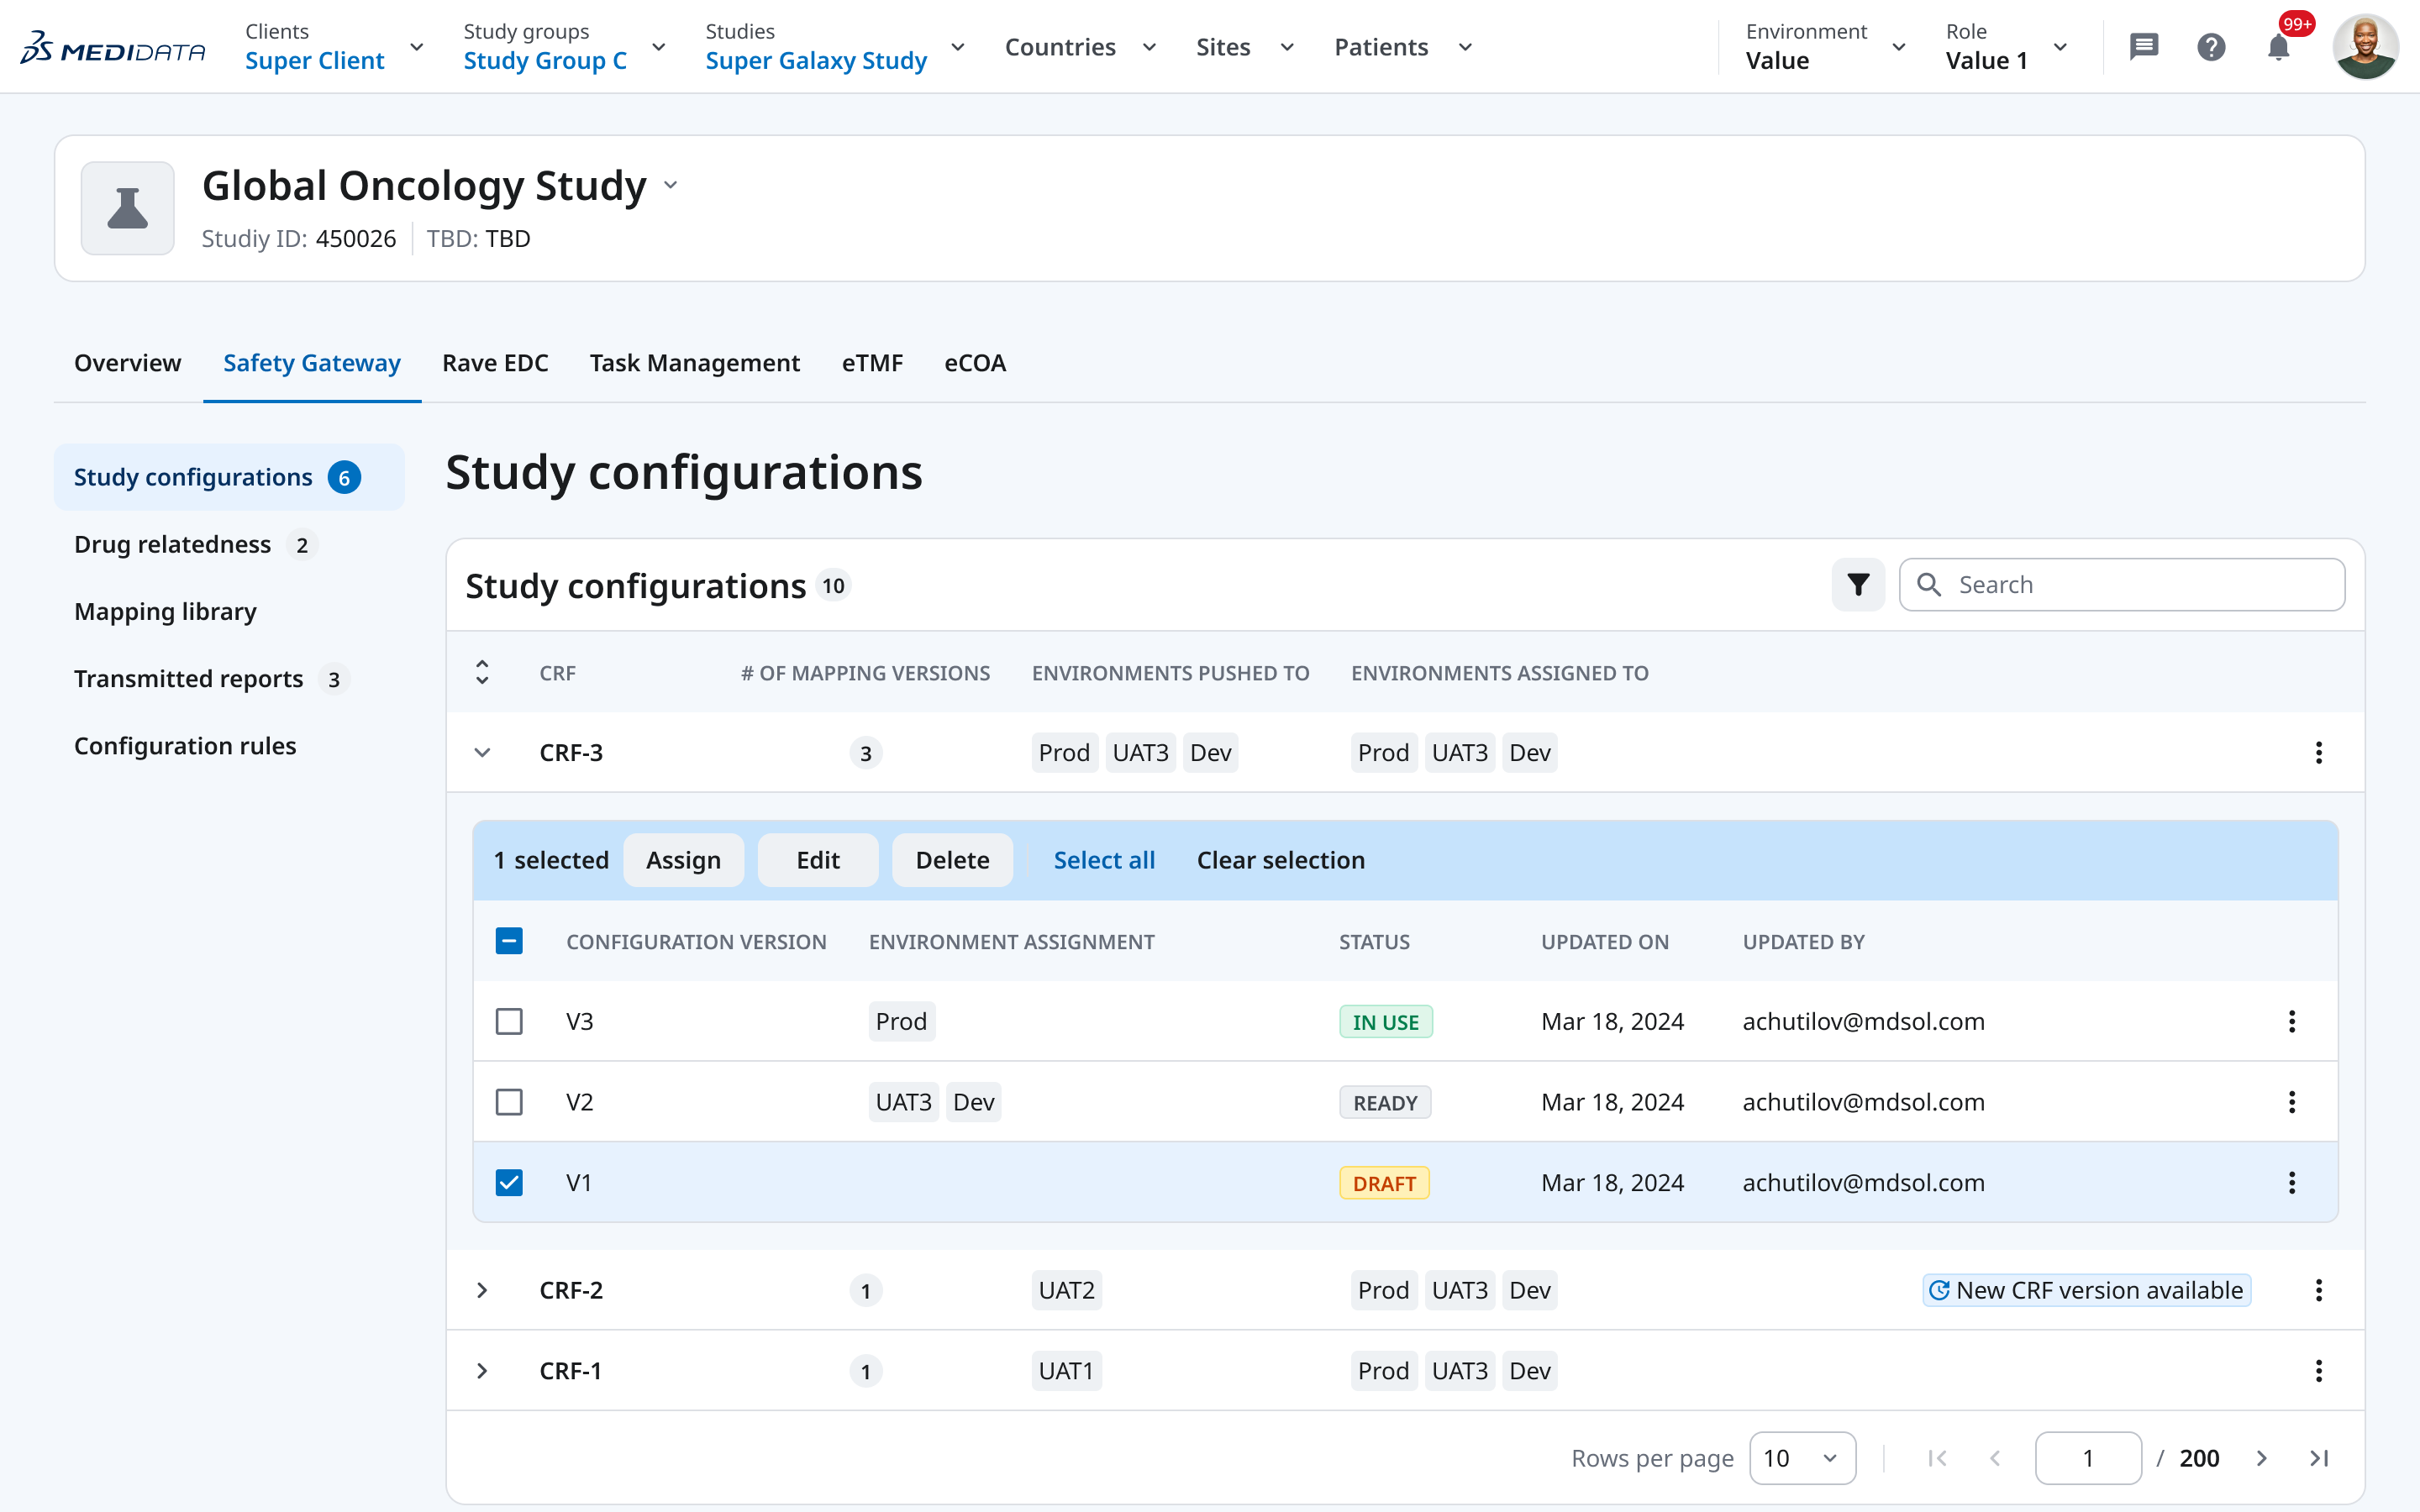The width and height of the screenshot is (2420, 1512).
Task: Uncheck the checkbox next to version V1
Action: [509, 1182]
